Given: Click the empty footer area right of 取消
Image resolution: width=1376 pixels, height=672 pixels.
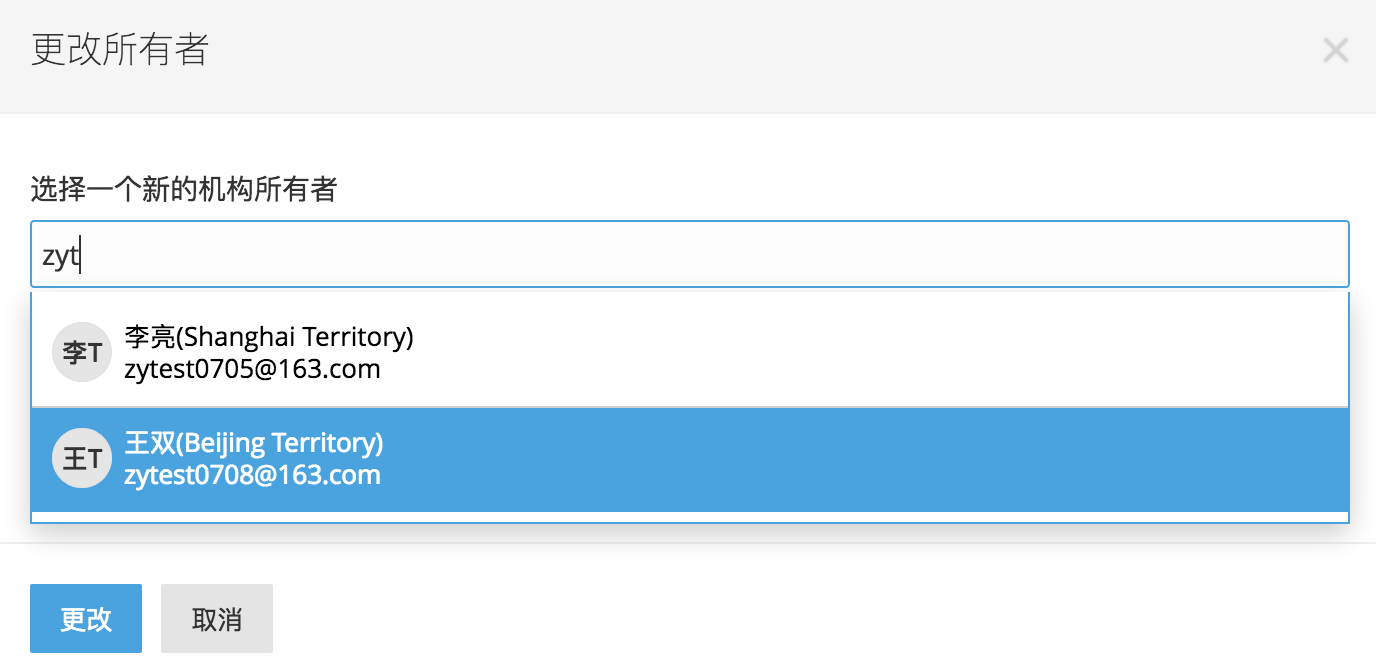Looking at the screenshot, I should click(x=800, y=619).
